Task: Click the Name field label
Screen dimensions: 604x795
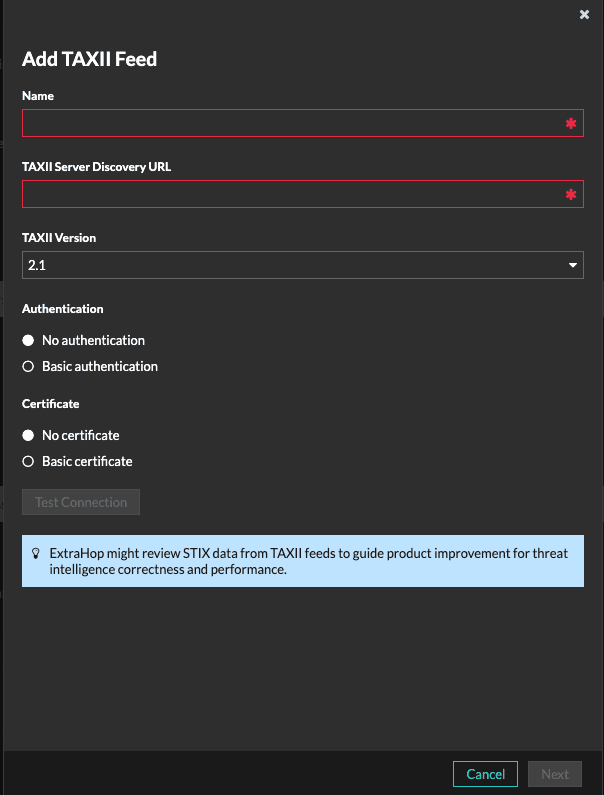Action: 38,96
